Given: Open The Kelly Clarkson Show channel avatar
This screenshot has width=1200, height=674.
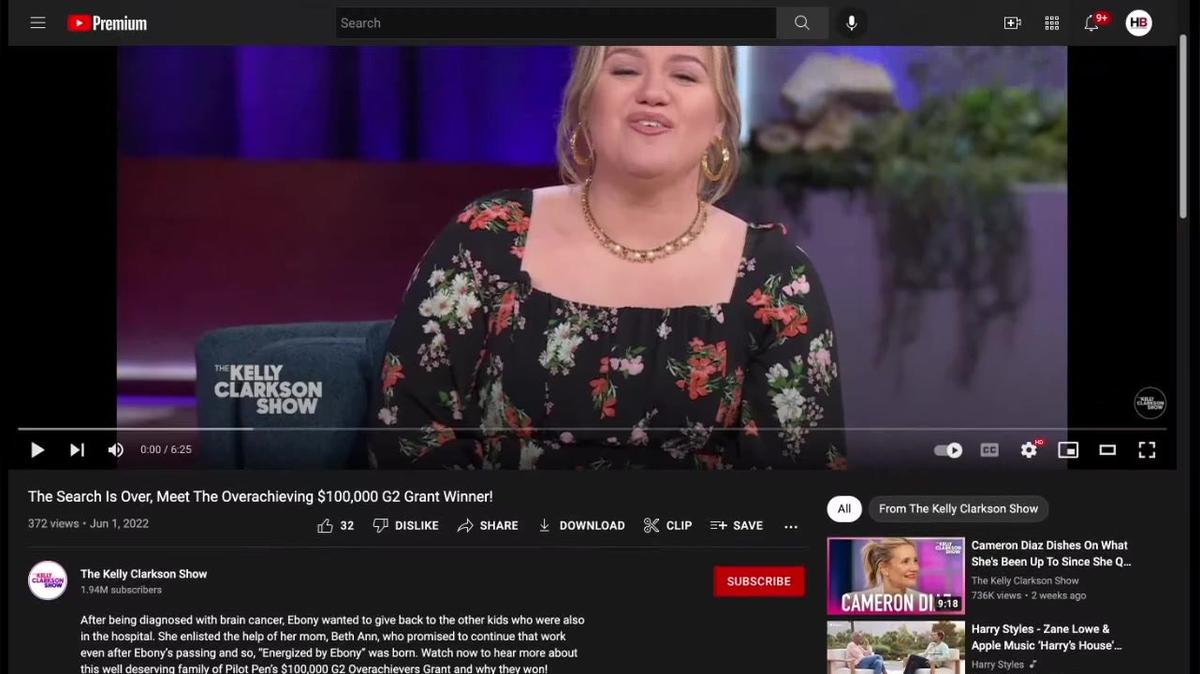Looking at the screenshot, I should (x=47, y=581).
